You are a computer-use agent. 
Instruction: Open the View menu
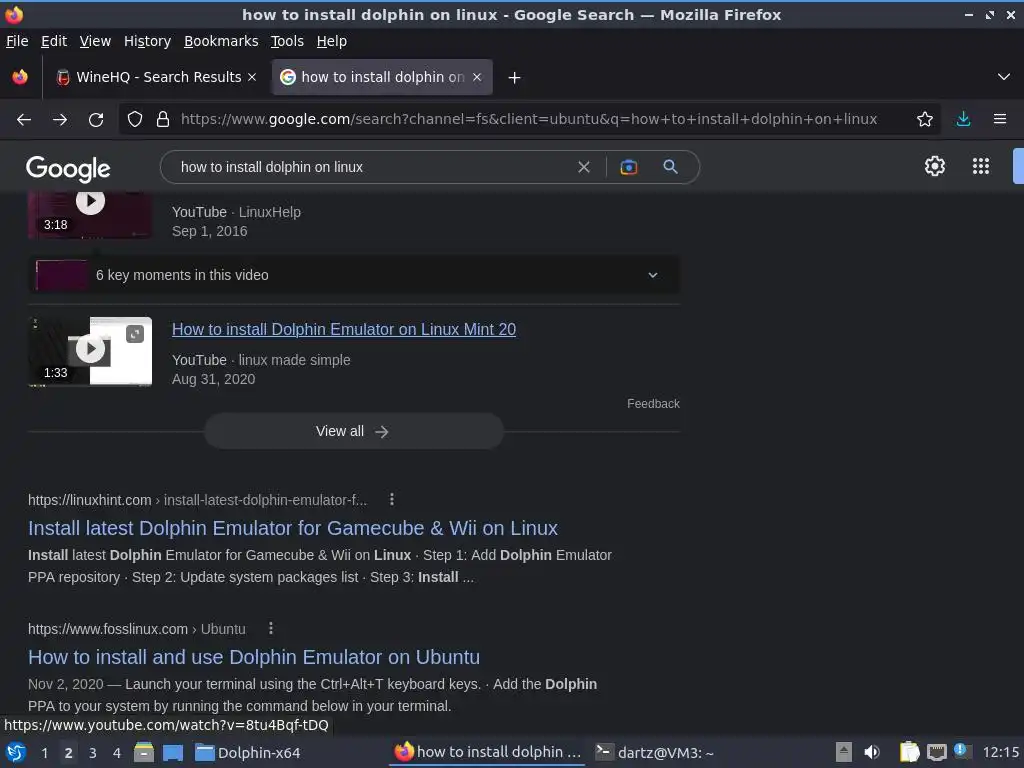(x=95, y=41)
